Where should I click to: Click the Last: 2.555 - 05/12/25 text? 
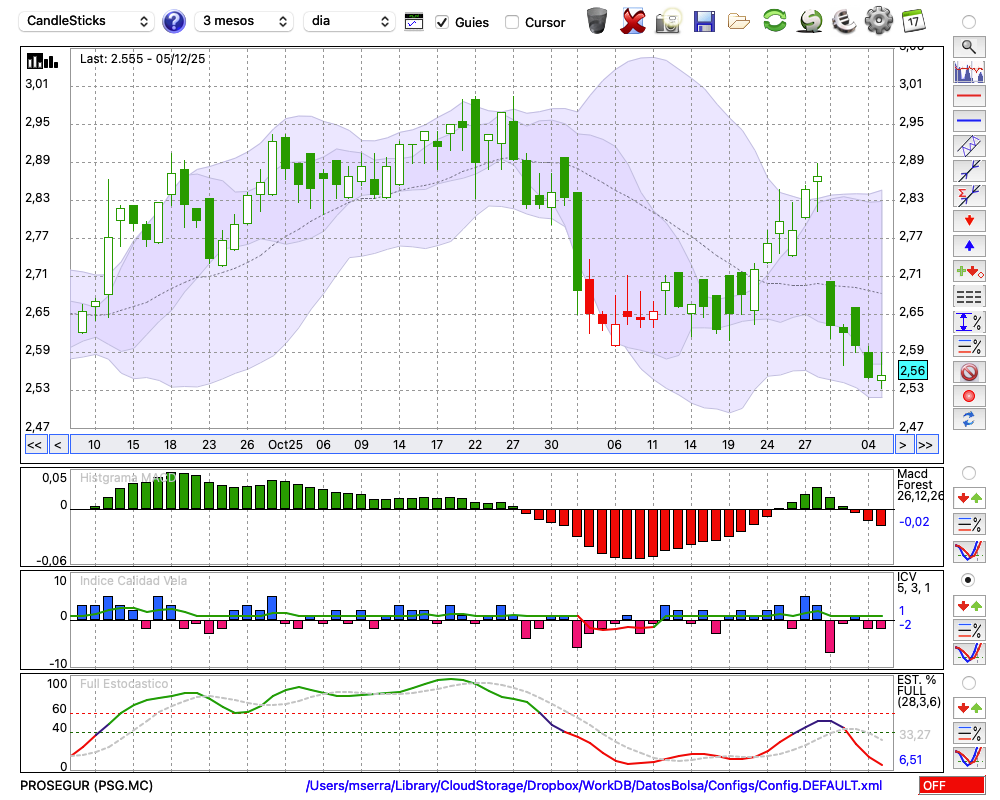tap(142, 59)
